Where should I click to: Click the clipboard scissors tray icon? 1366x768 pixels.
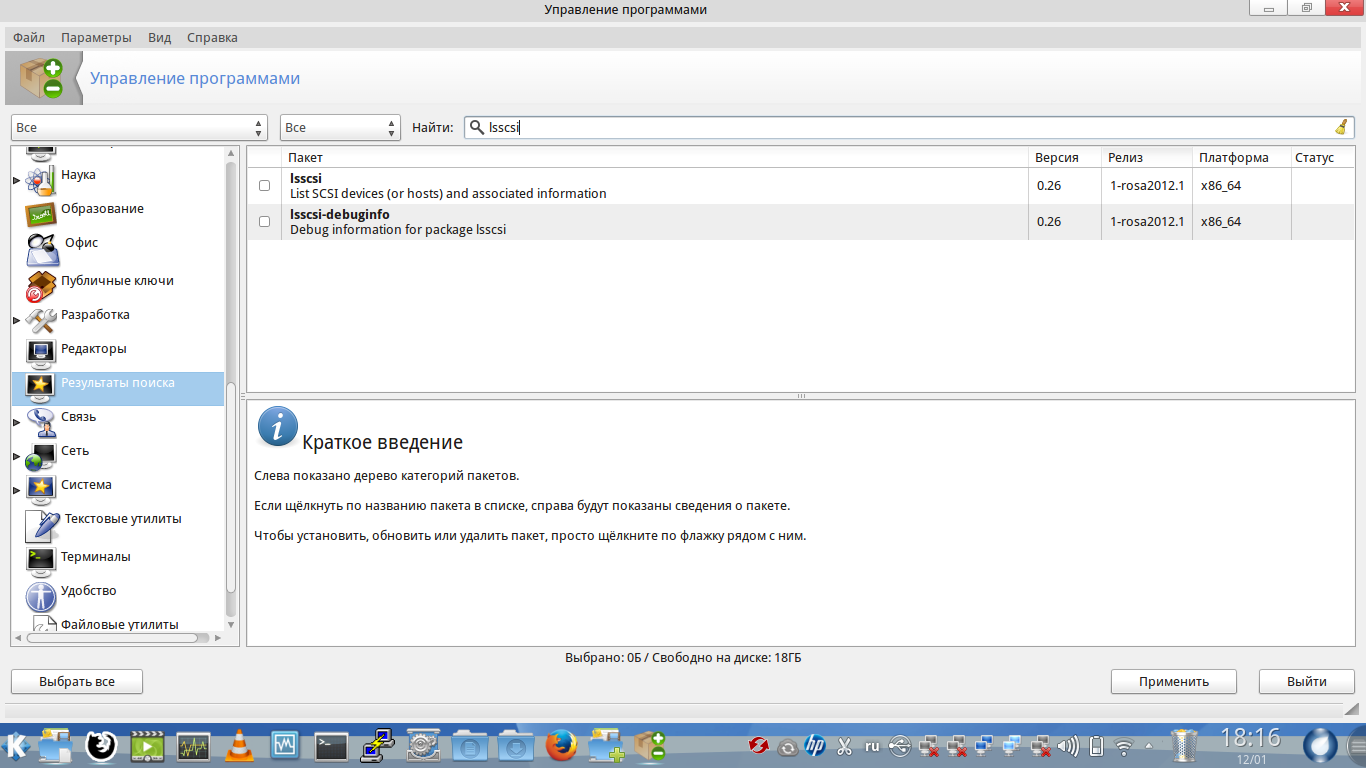pos(844,746)
